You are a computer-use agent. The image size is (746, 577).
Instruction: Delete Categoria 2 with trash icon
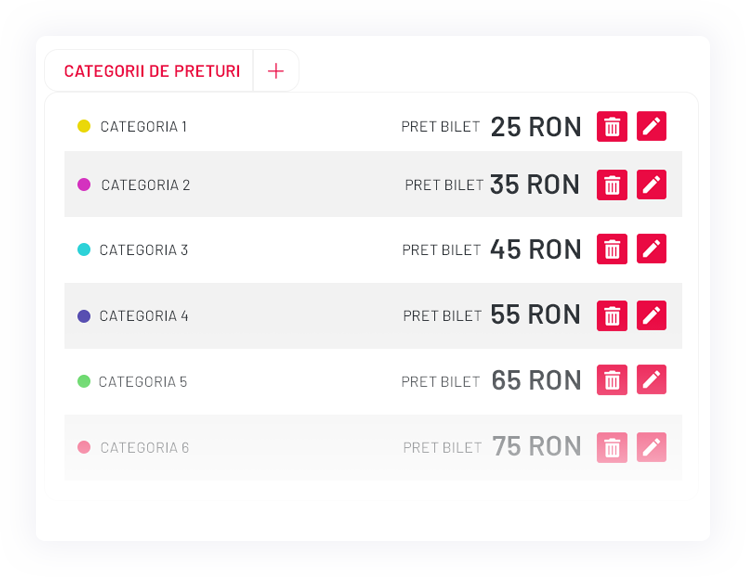coord(612,185)
